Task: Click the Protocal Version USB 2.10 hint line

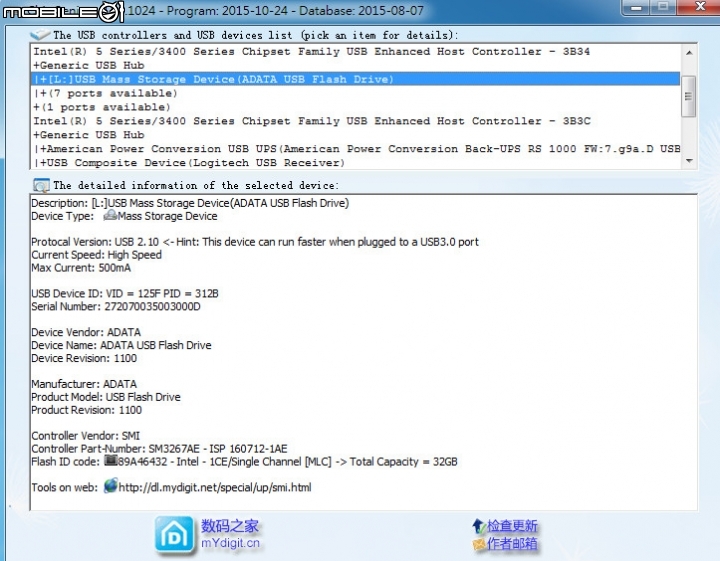Action: click(x=255, y=242)
